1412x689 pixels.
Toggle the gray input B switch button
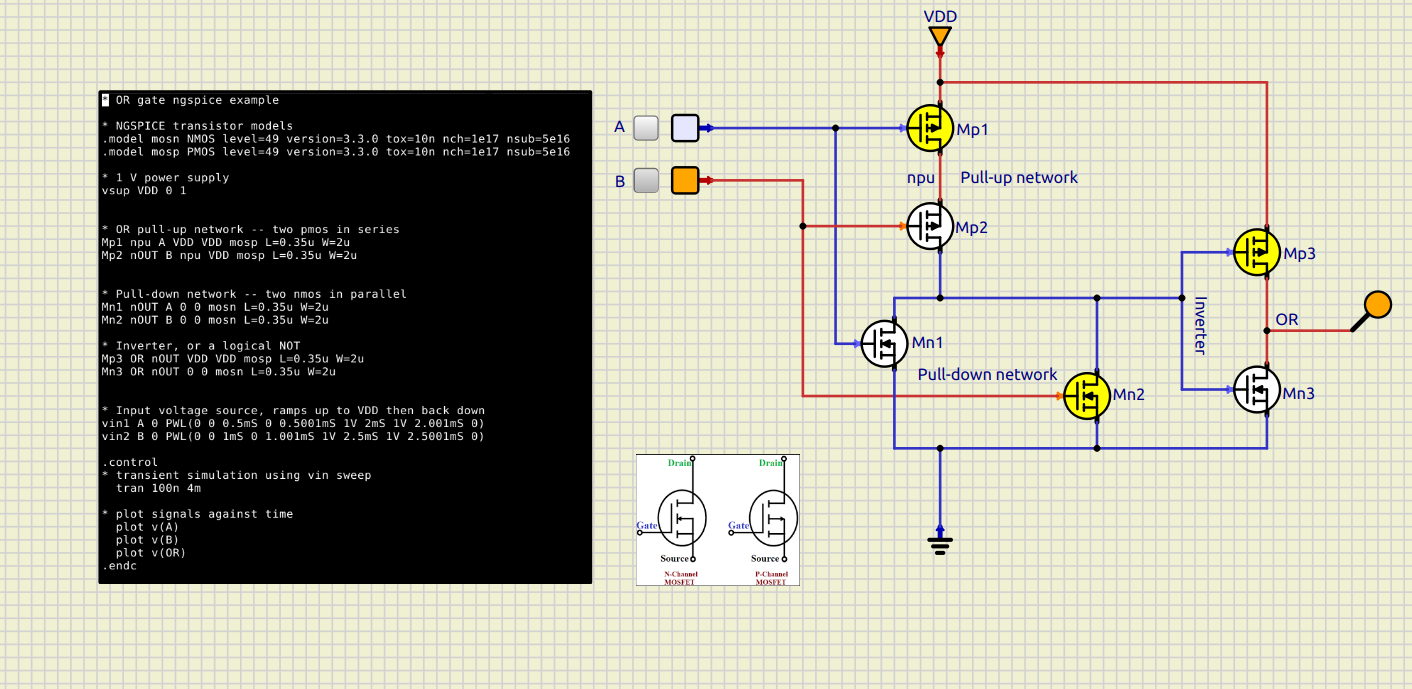click(647, 180)
